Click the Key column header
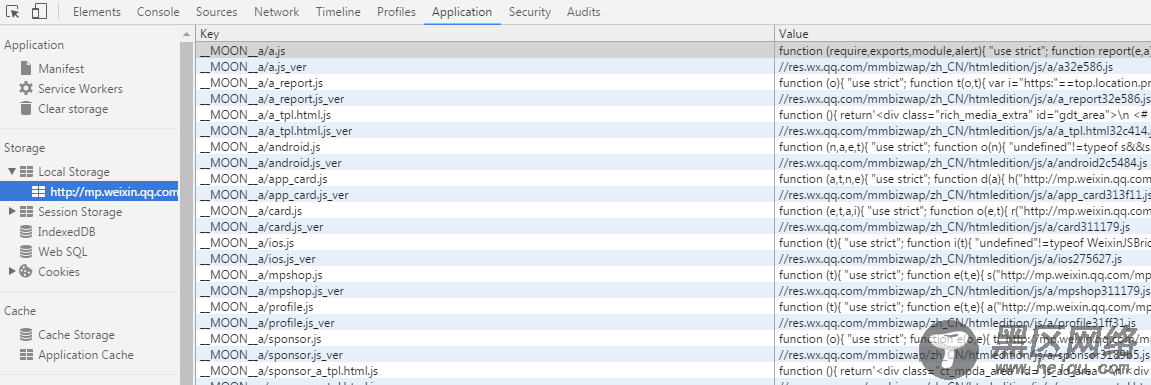This screenshot has width=1151, height=385. click(x=485, y=34)
